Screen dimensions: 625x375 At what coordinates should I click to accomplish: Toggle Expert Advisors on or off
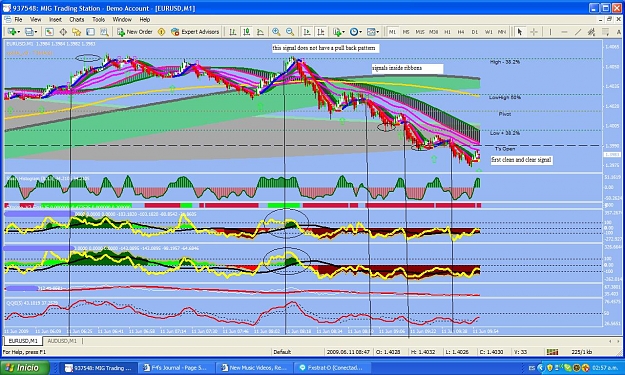(195, 32)
